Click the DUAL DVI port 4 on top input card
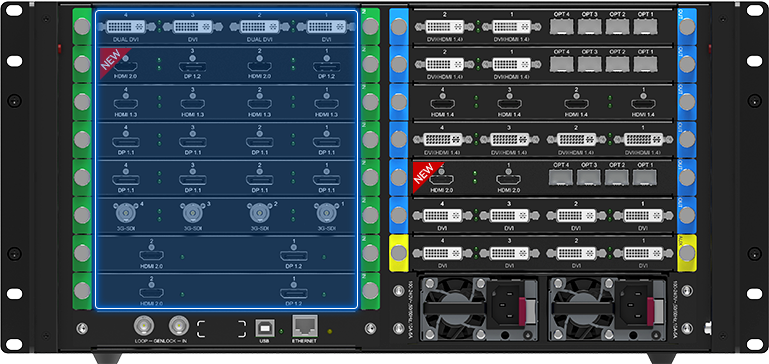The height and width of the screenshot is (364, 769). click(x=125, y=26)
